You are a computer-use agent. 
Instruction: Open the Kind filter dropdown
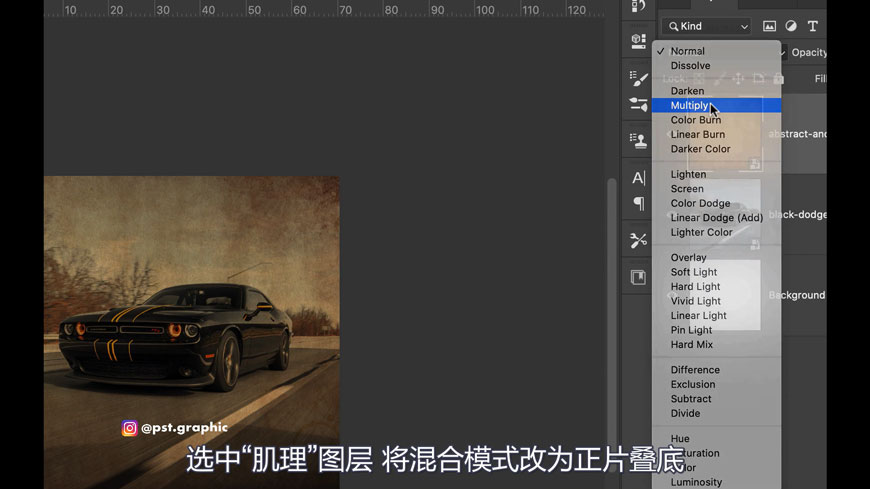(x=706, y=26)
